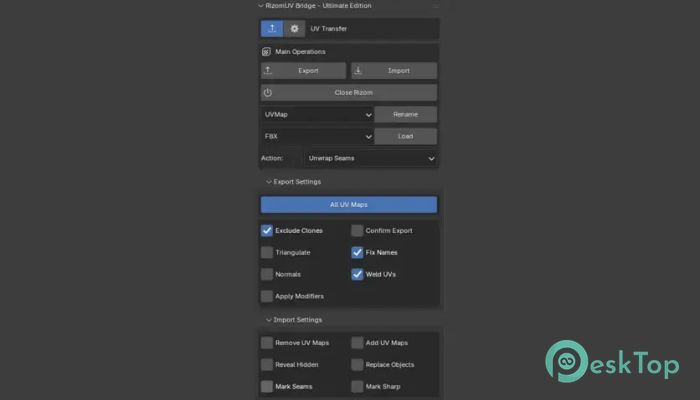The width and height of the screenshot is (700, 400).
Task: Toggle the All UV Maps button
Action: pos(349,204)
